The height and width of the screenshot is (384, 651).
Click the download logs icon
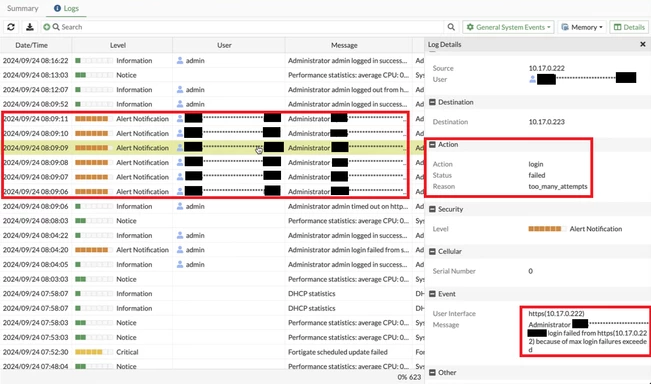[x=29, y=27]
